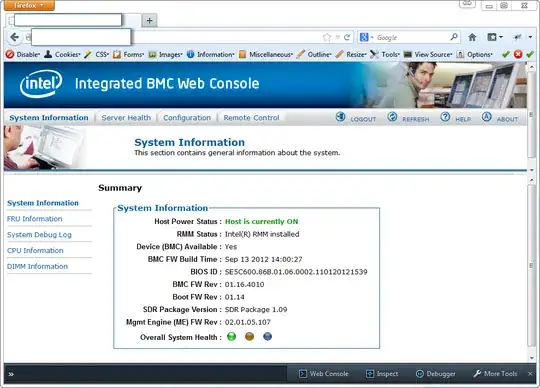
Task: Start search with magnifier icon
Action: pyautogui.click(x=454, y=37)
